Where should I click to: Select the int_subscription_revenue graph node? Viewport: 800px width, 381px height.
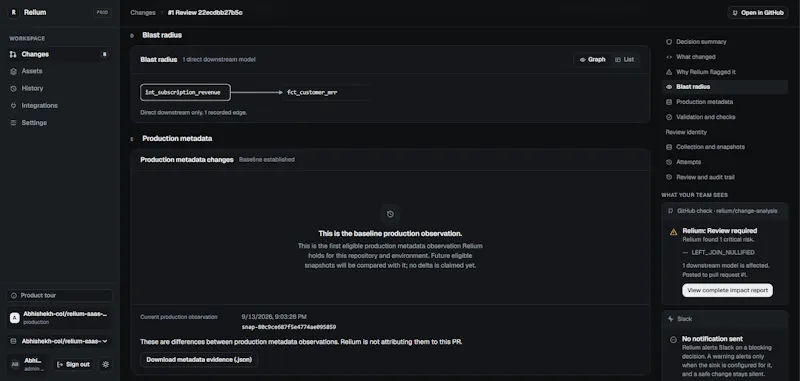(185, 92)
